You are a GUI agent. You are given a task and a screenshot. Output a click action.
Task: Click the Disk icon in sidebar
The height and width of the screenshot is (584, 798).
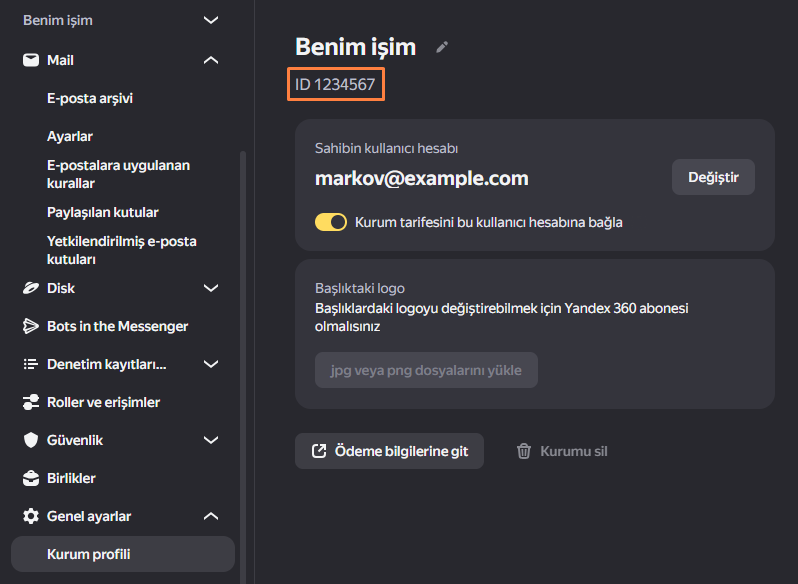coord(31,288)
